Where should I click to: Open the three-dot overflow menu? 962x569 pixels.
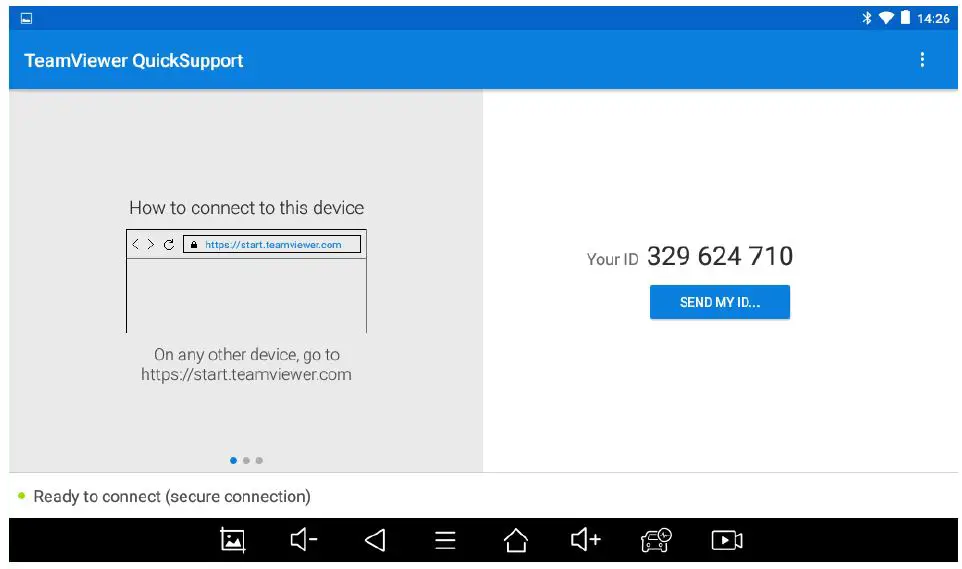click(922, 60)
